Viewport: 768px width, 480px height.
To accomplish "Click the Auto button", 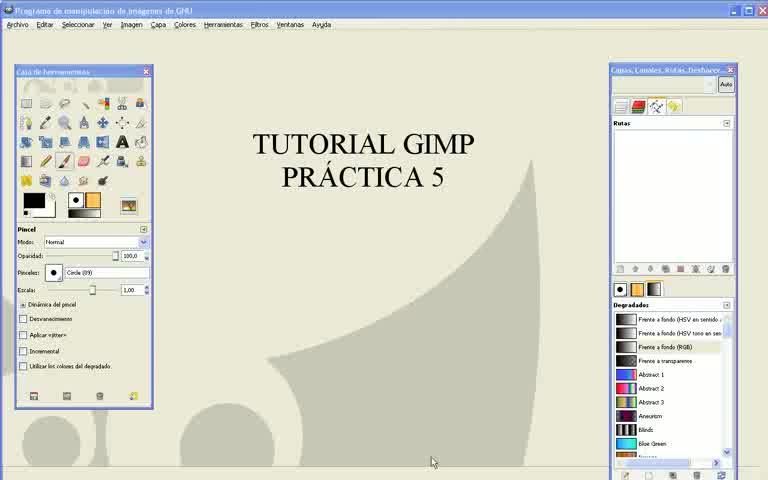I will point(726,85).
